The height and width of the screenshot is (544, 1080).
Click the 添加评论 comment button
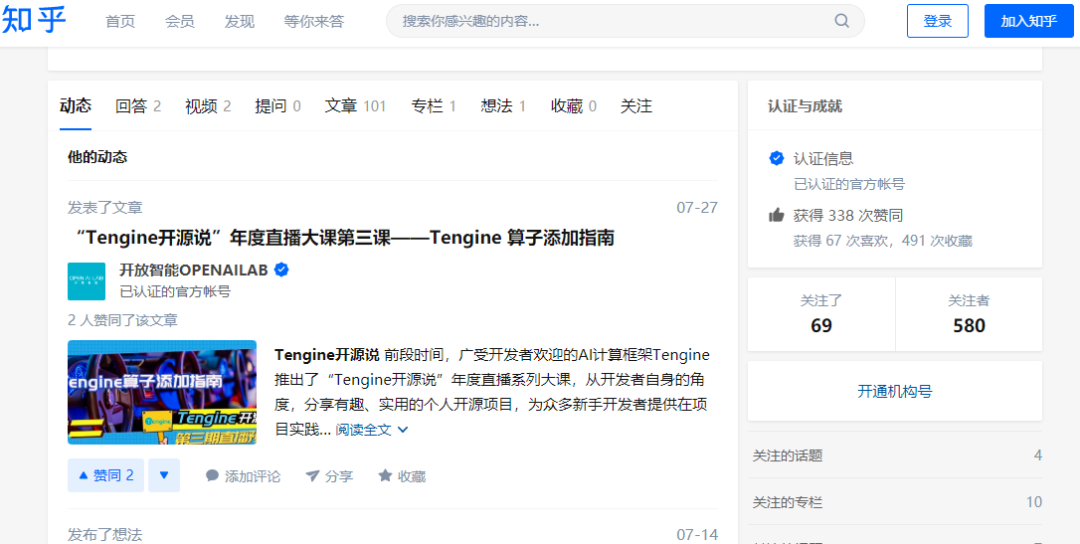[x=243, y=476]
